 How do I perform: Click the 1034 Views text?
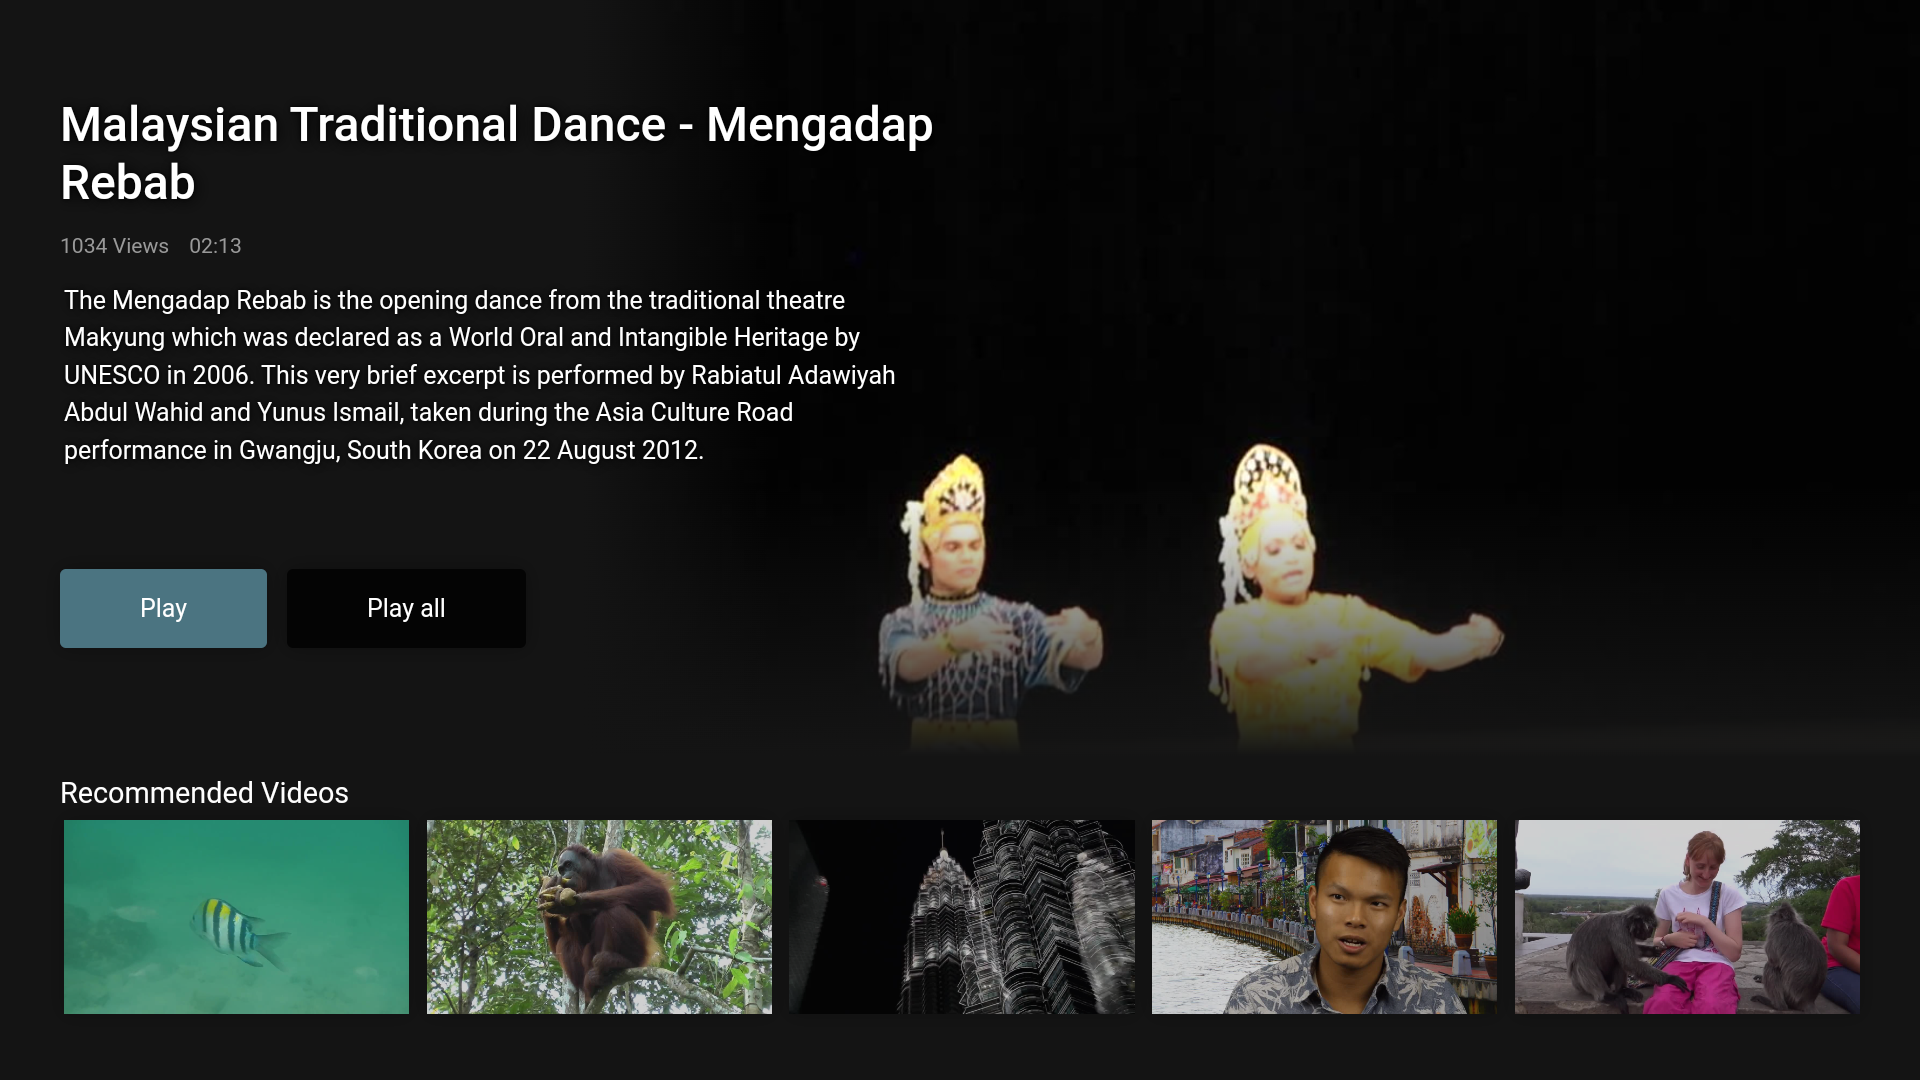point(114,246)
